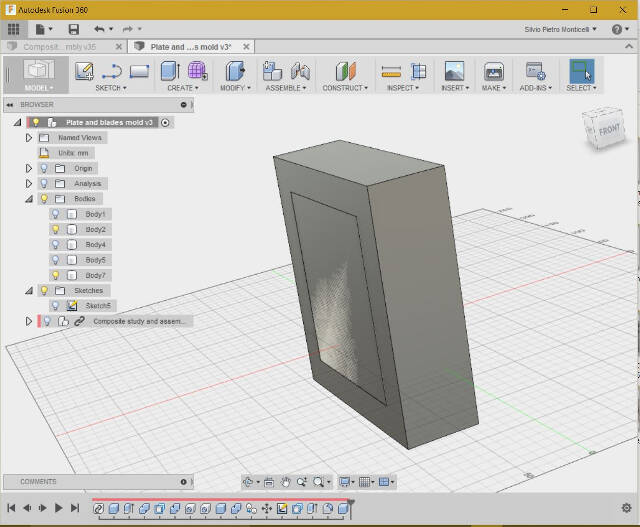The image size is (640, 527).
Task: Click the Make 3D print icon
Action: click(494, 71)
